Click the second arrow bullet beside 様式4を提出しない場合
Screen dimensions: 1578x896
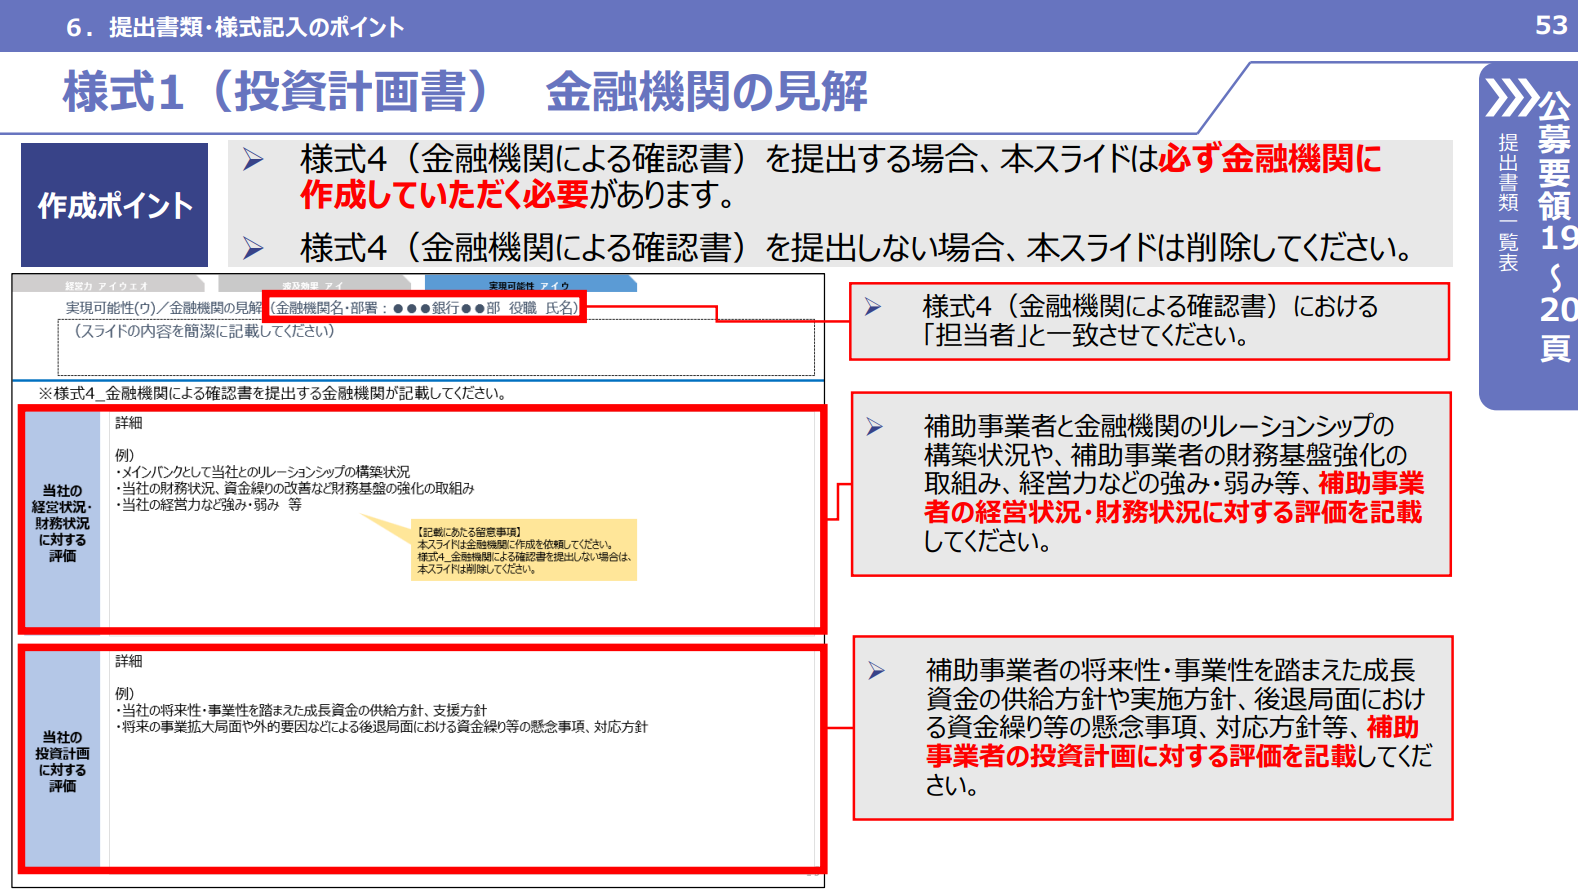[x=253, y=248]
